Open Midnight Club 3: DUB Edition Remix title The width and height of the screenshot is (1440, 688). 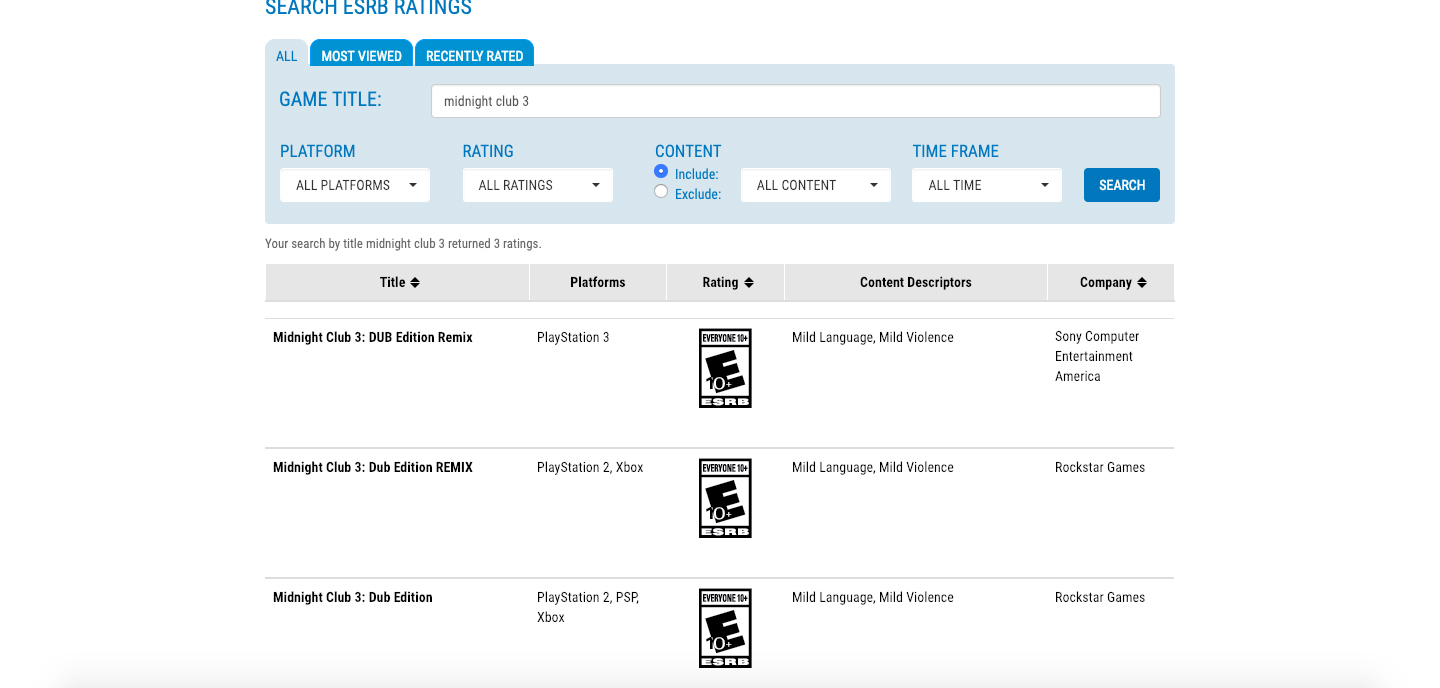tap(372, 338)
